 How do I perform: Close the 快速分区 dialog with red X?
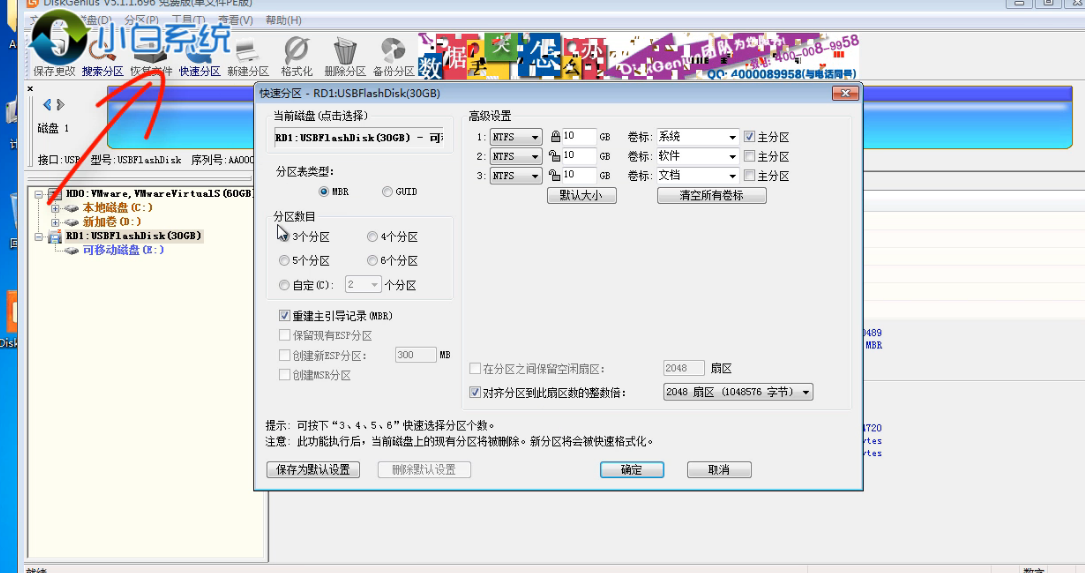(845, 93)
